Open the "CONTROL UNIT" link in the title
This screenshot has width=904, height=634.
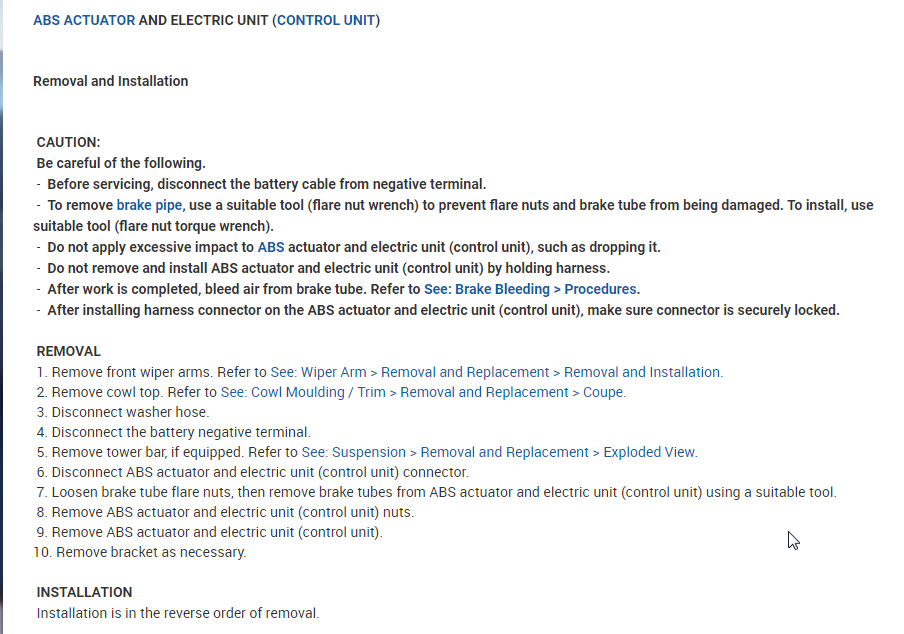pyautogui.click(x=326, y=20)
